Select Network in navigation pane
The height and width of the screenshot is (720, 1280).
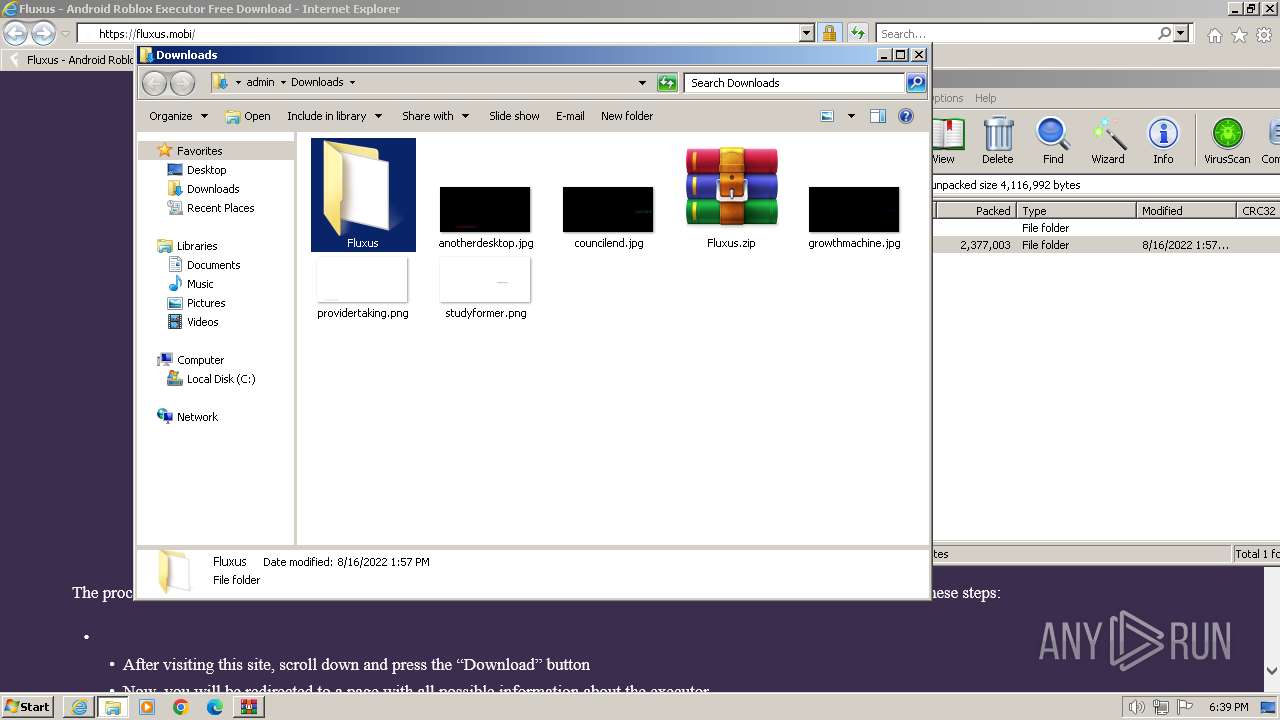[197, 417]
